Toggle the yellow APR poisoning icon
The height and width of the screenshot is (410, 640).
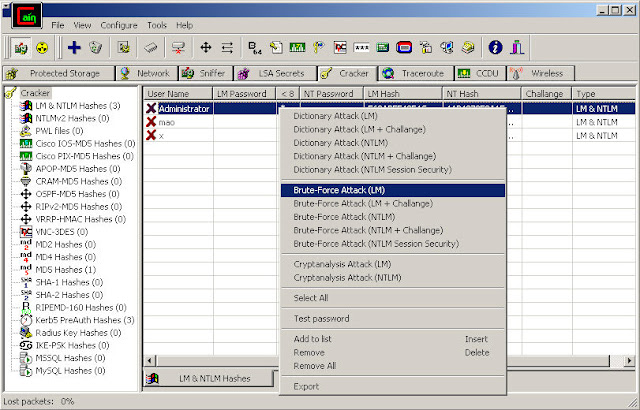[x=42, y=48]
